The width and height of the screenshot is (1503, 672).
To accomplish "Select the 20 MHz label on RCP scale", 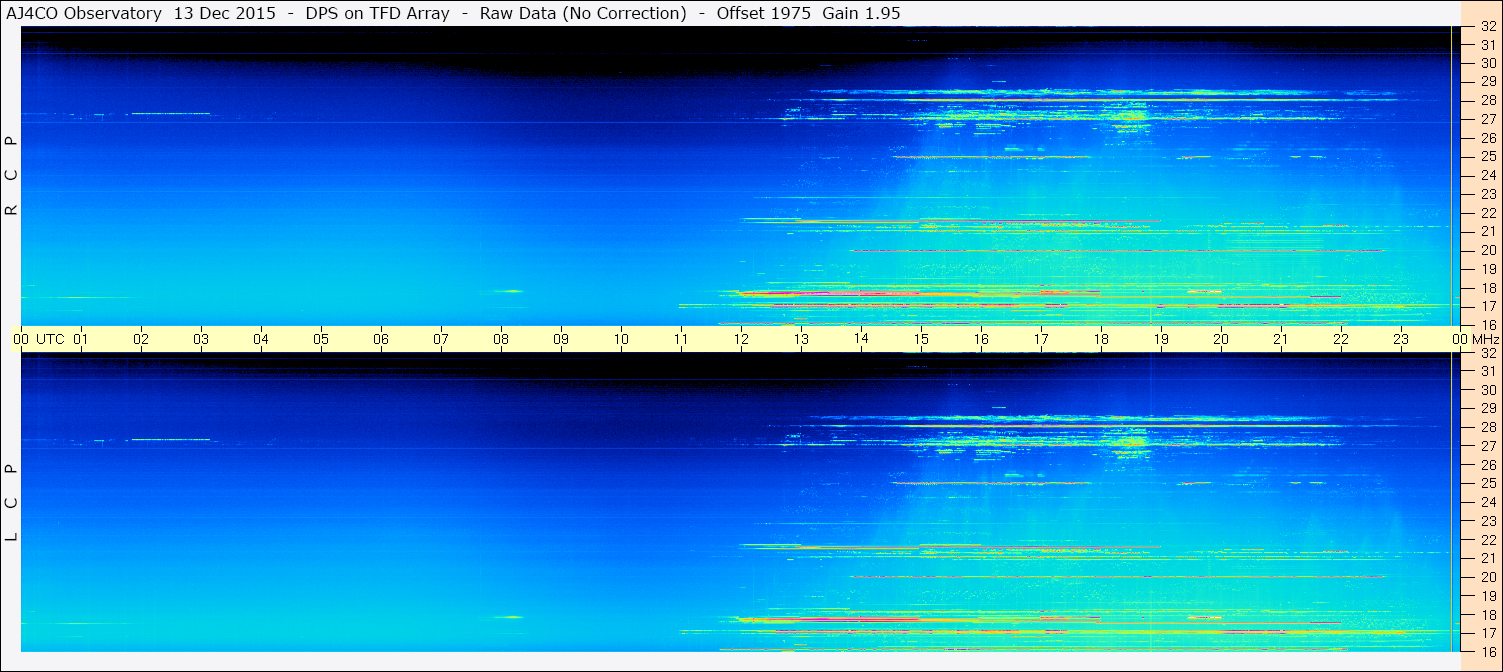I will (1488, 250).
